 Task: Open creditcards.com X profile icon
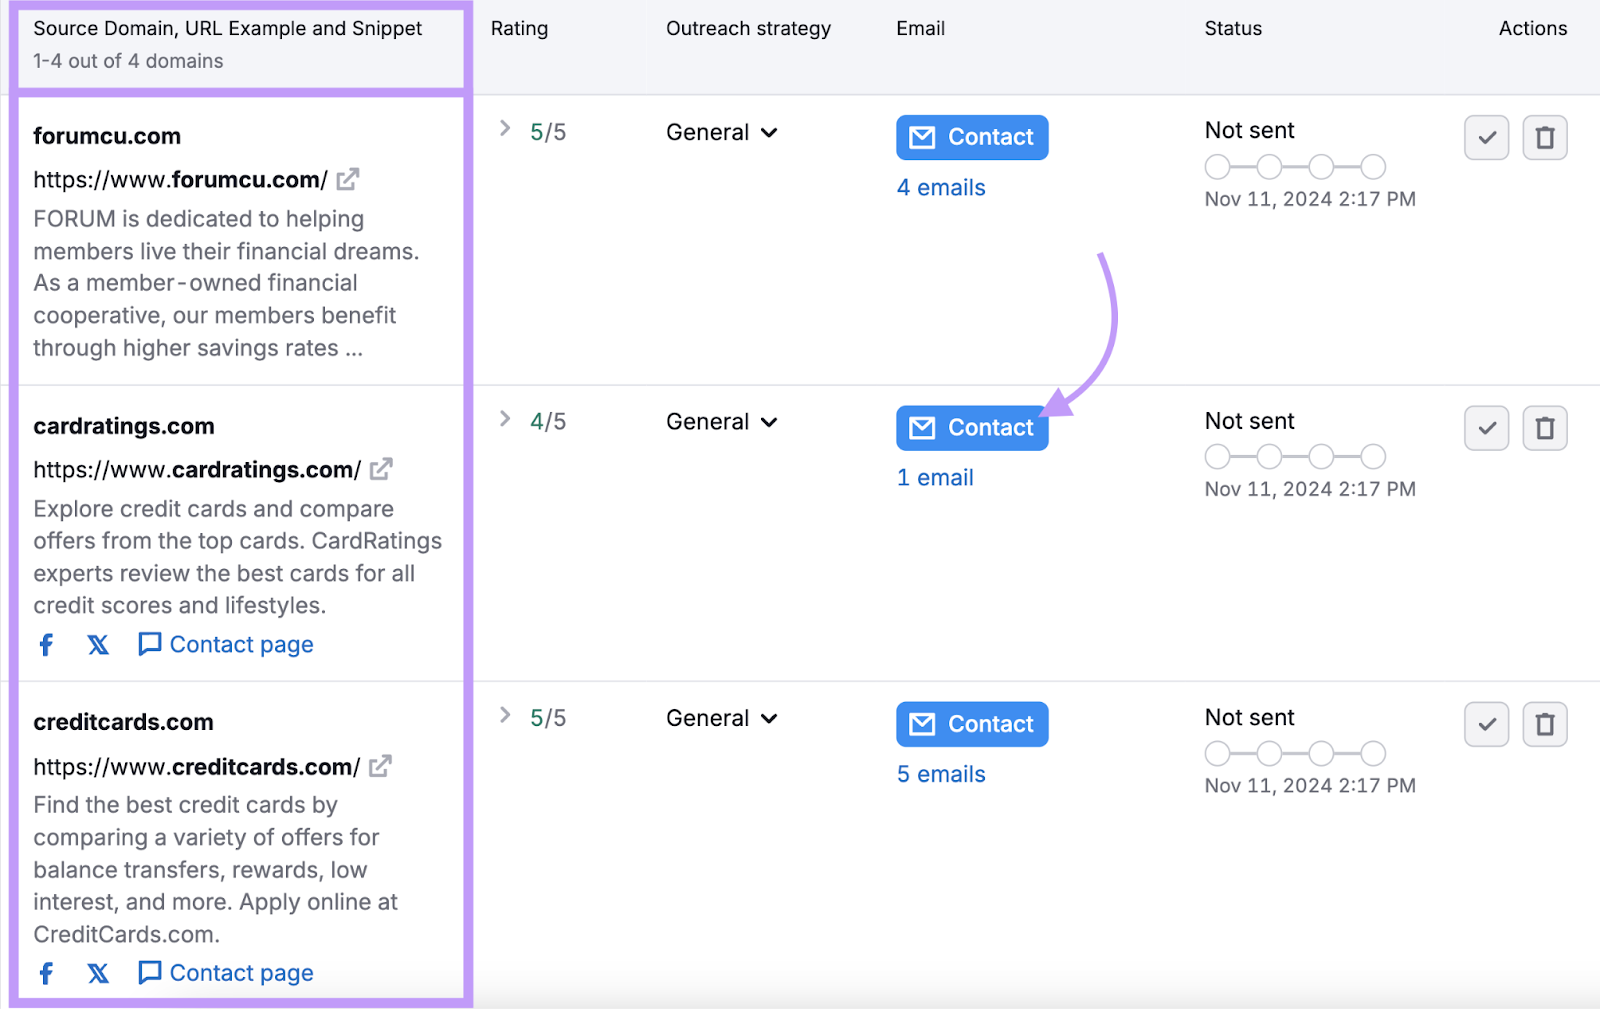pyautogui.click(x=98, y=973)
